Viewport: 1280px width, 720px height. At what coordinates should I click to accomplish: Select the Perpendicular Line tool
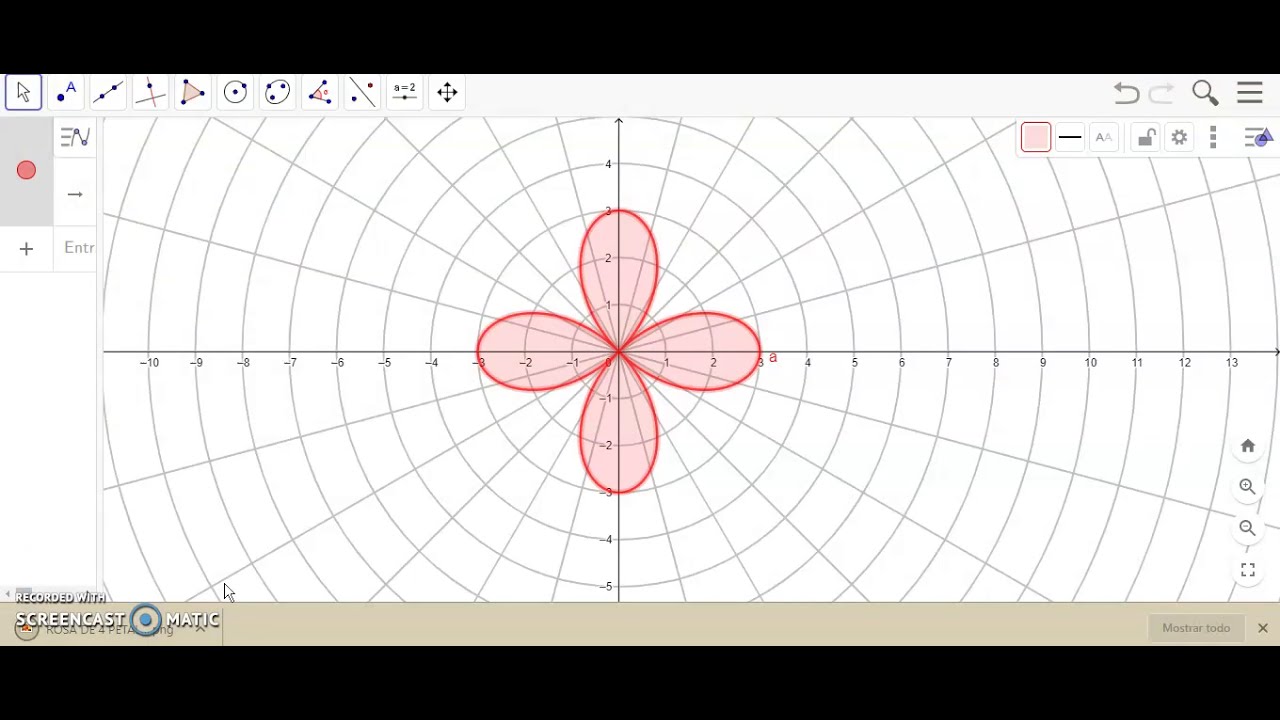point(150,92)
